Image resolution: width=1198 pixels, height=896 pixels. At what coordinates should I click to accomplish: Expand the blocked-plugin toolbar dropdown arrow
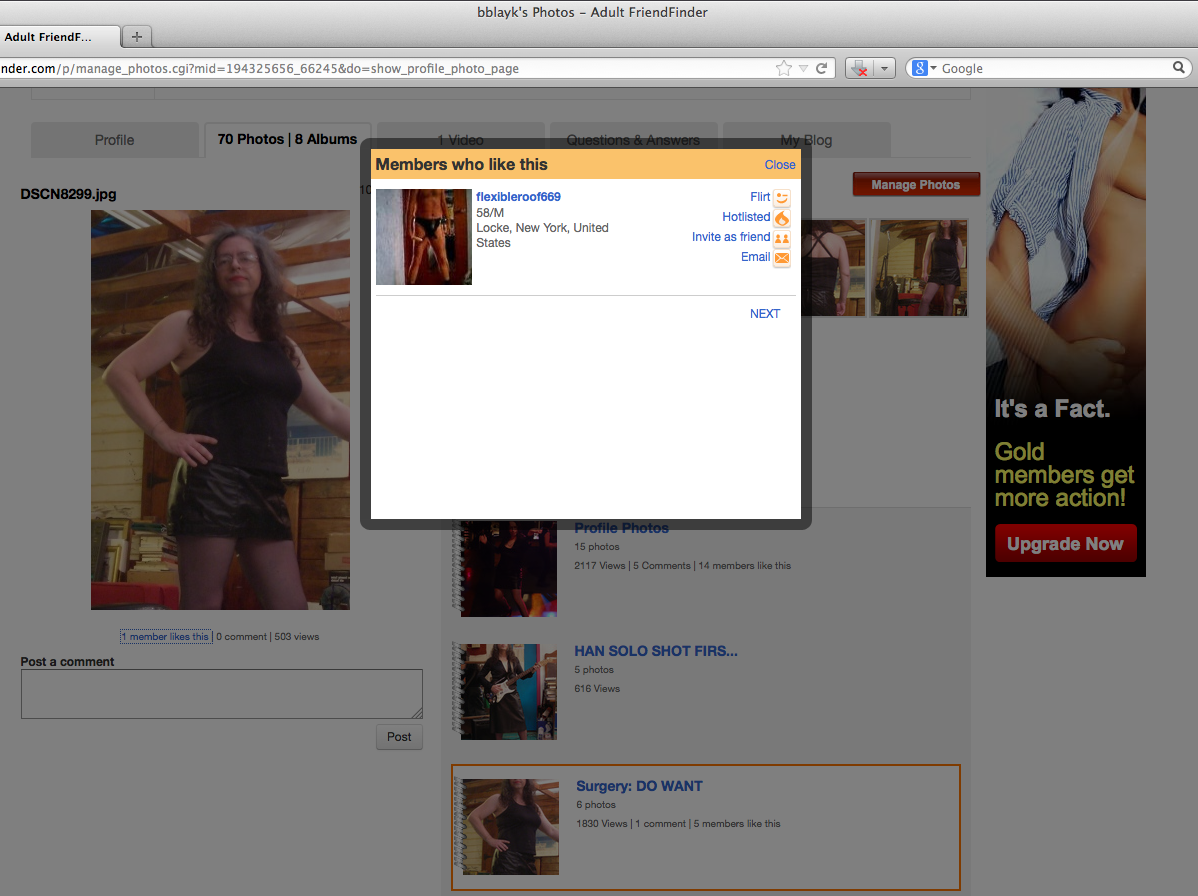click(x=884, y=68)
